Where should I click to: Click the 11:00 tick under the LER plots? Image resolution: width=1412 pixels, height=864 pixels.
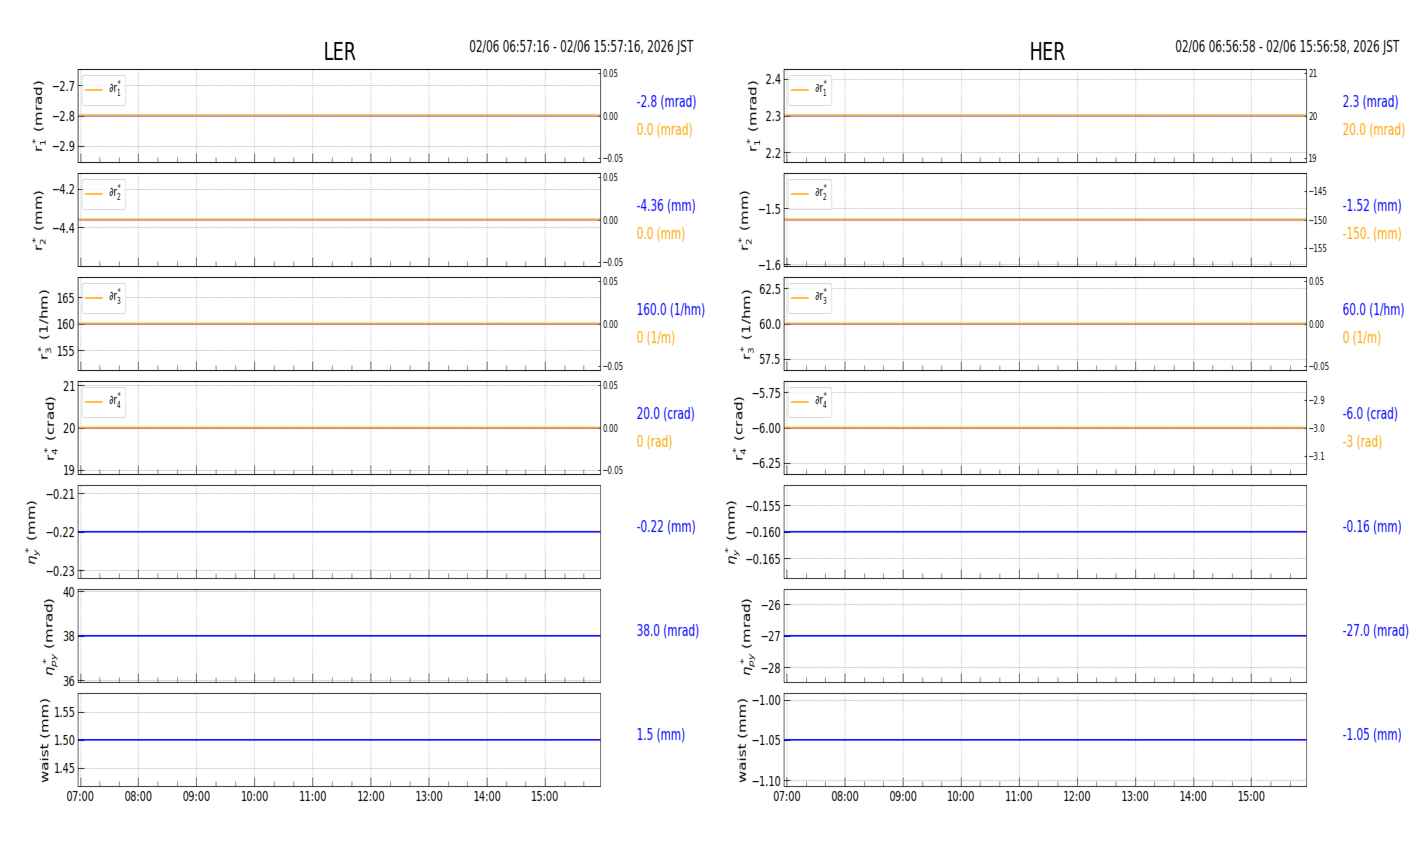point(313,797)
